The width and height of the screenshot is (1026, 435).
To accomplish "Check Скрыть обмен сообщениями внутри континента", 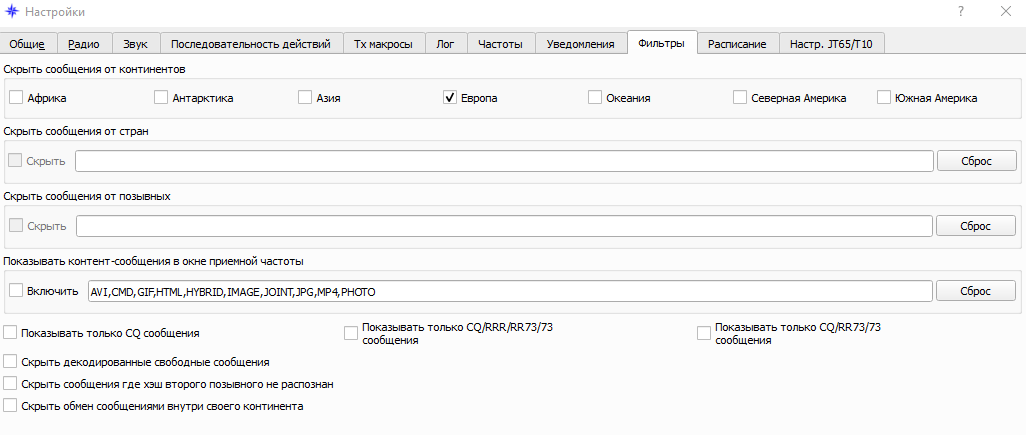I will pos(10,406).
